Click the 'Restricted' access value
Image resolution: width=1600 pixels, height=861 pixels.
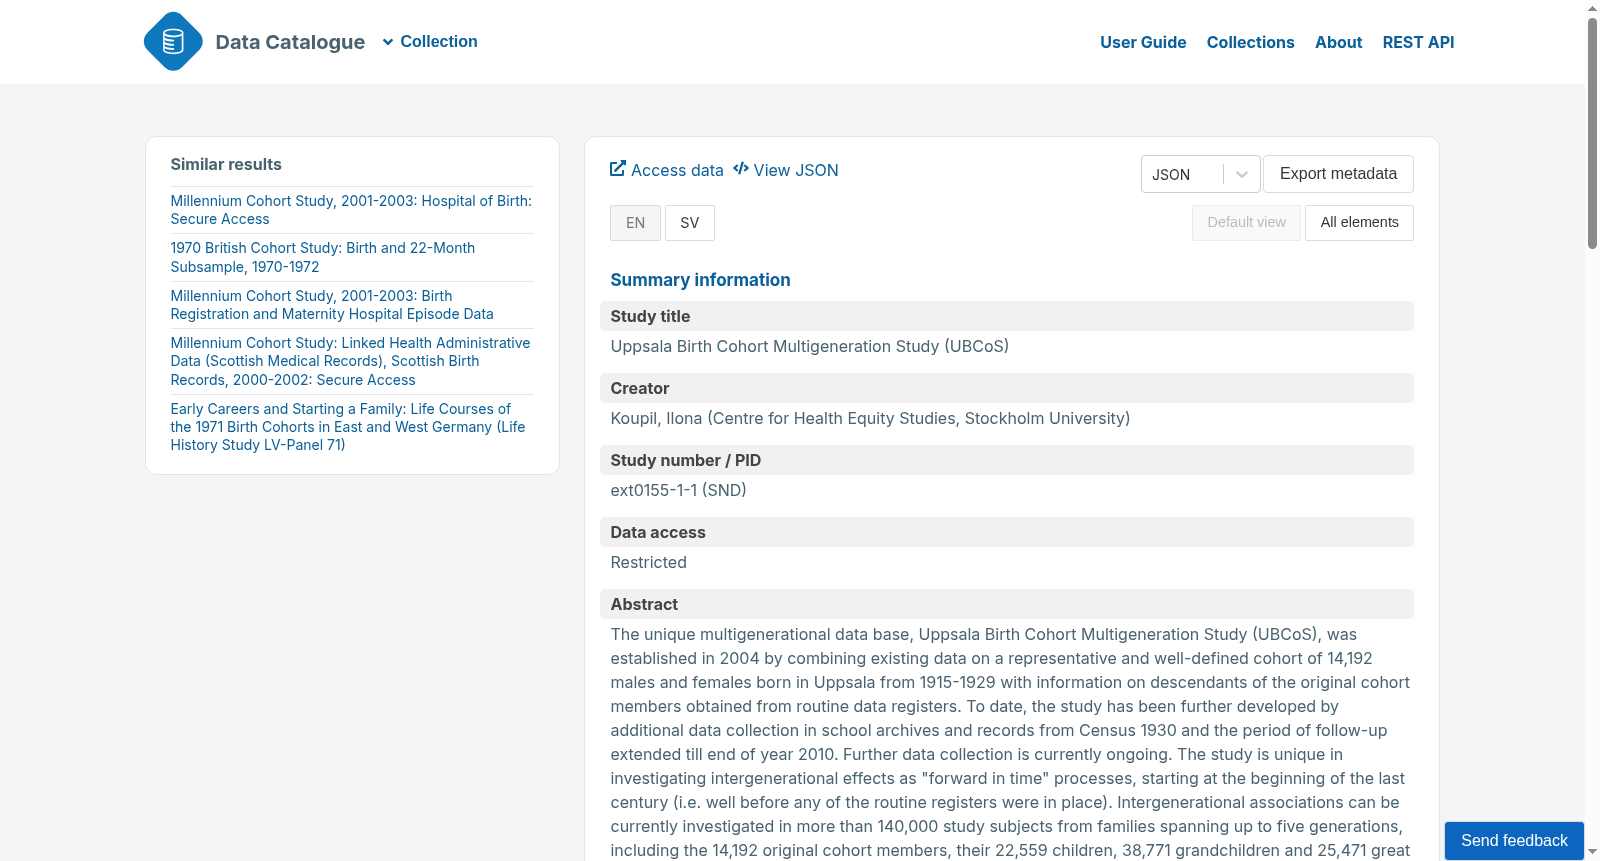[x=648, y=562]
